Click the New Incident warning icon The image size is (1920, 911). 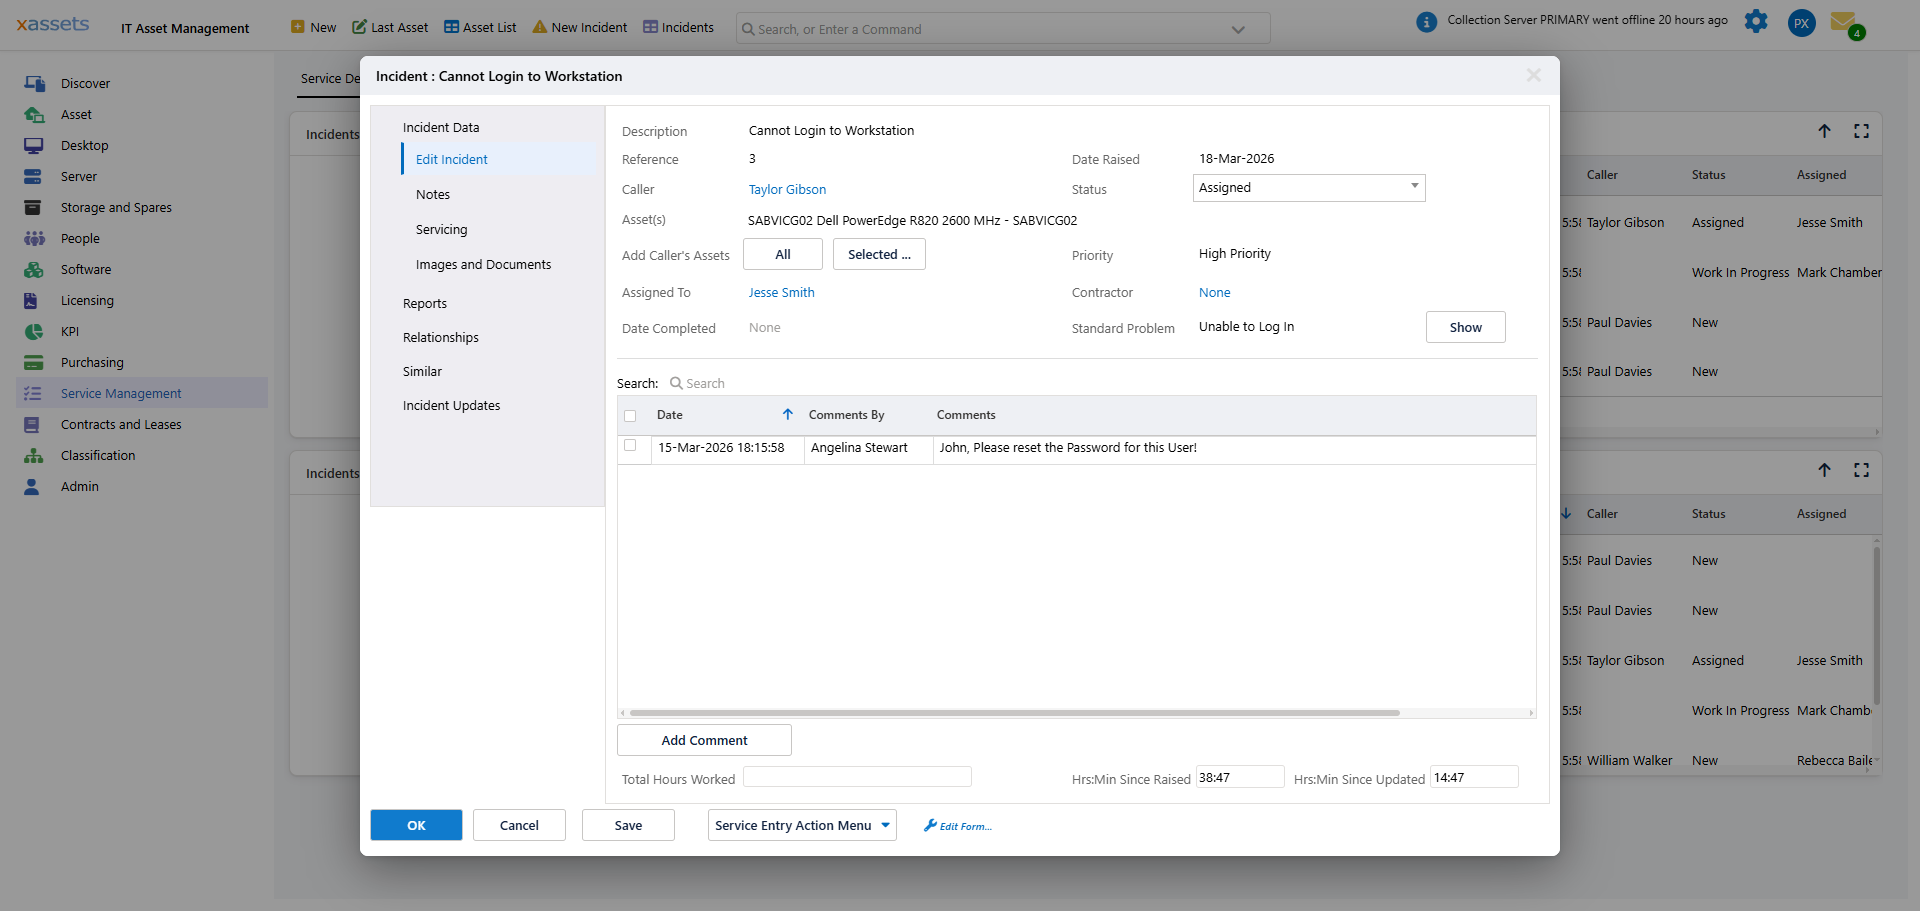[x=539, y=27]
